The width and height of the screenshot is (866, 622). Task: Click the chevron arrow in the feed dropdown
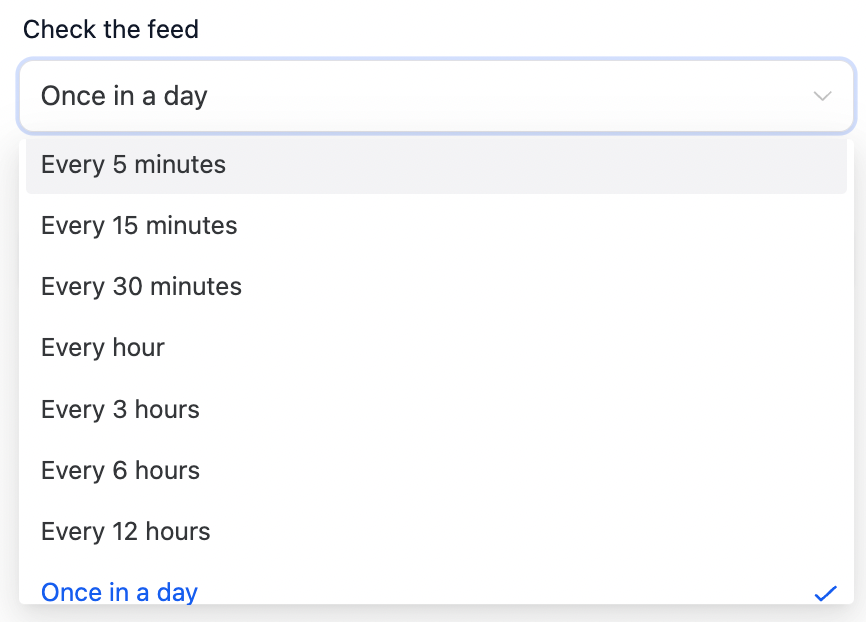click(x=822, y=96)
